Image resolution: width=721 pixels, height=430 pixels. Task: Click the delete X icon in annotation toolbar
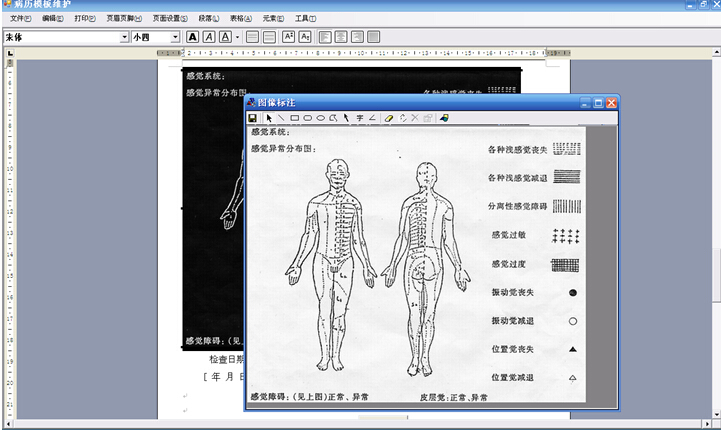(415, 118)
